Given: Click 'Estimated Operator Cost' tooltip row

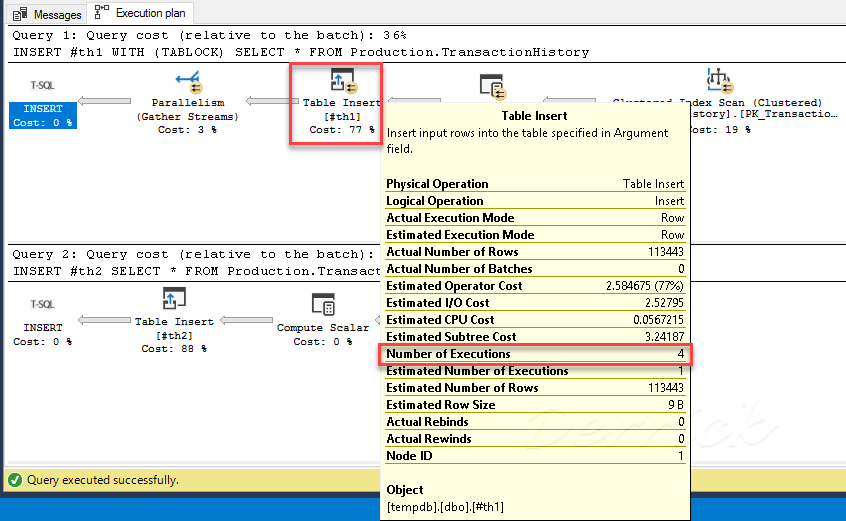Looking at the screenshot, I should [535, 286].
